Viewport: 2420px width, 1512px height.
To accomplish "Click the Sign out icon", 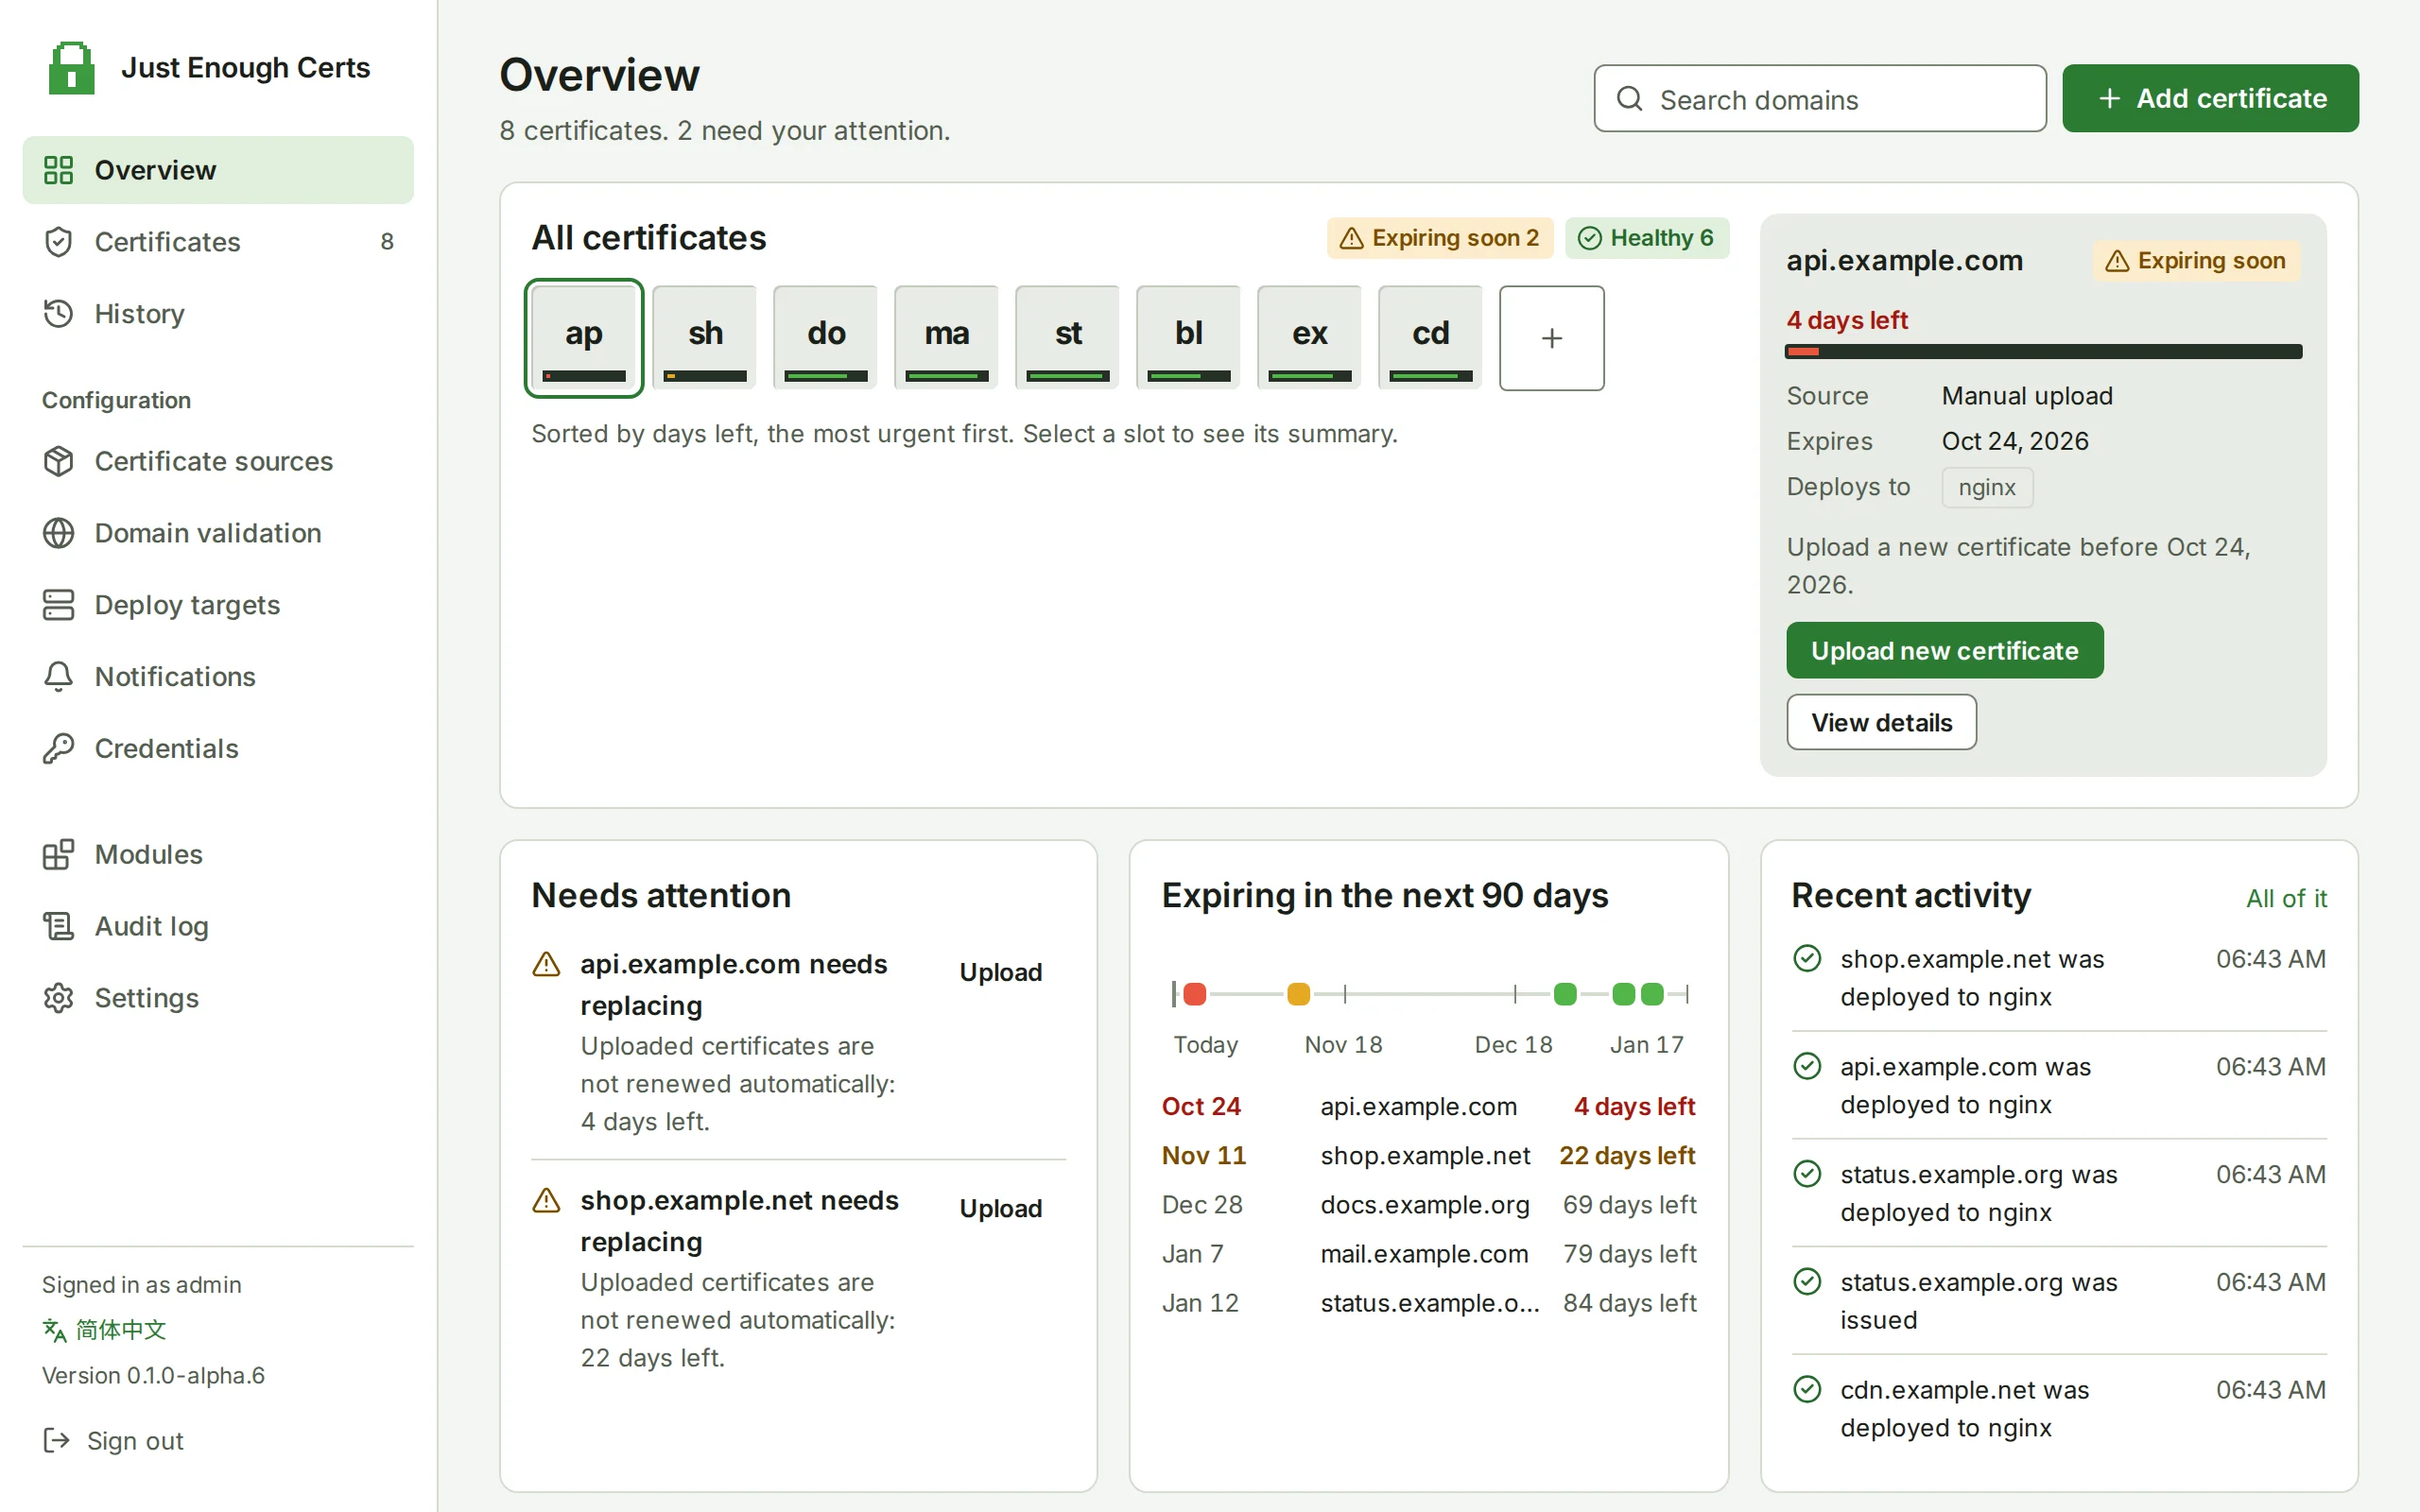I will [56, 1440].
